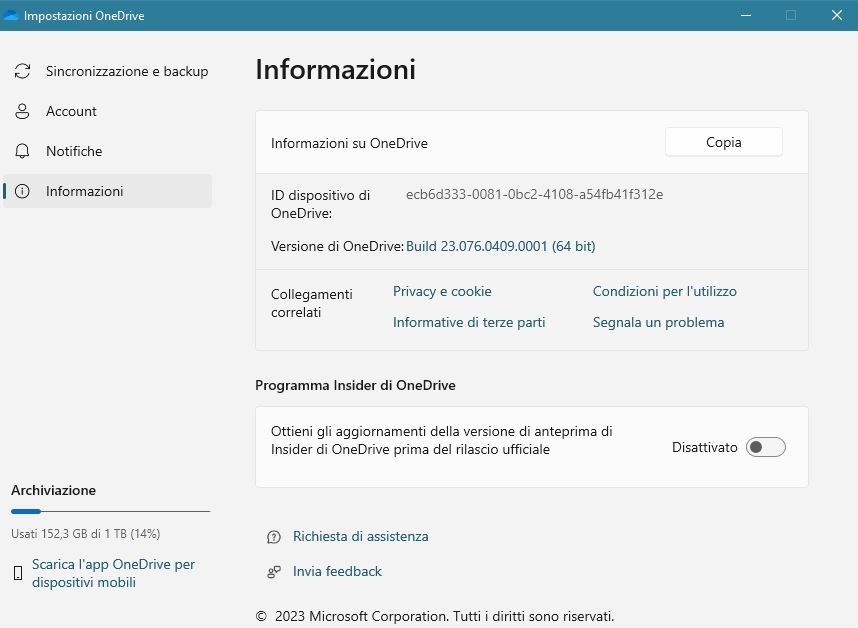Enable the OneDrive Insider preview toggle
The width and height of the screenshot is (858, 628).
point(766,447)
